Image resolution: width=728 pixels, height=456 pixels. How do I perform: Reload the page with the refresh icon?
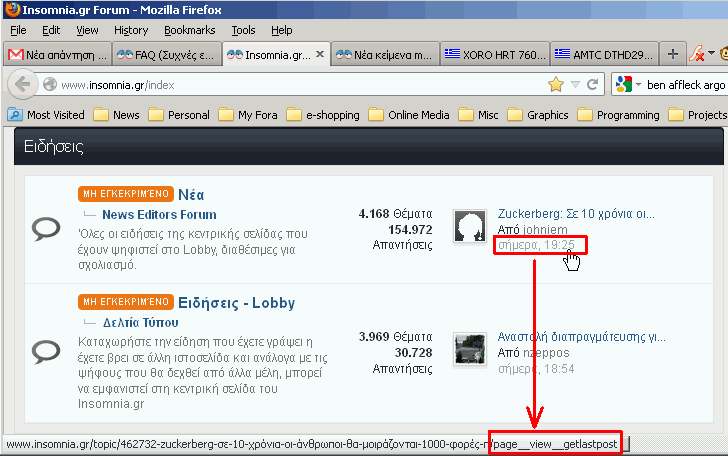(592, 85)
